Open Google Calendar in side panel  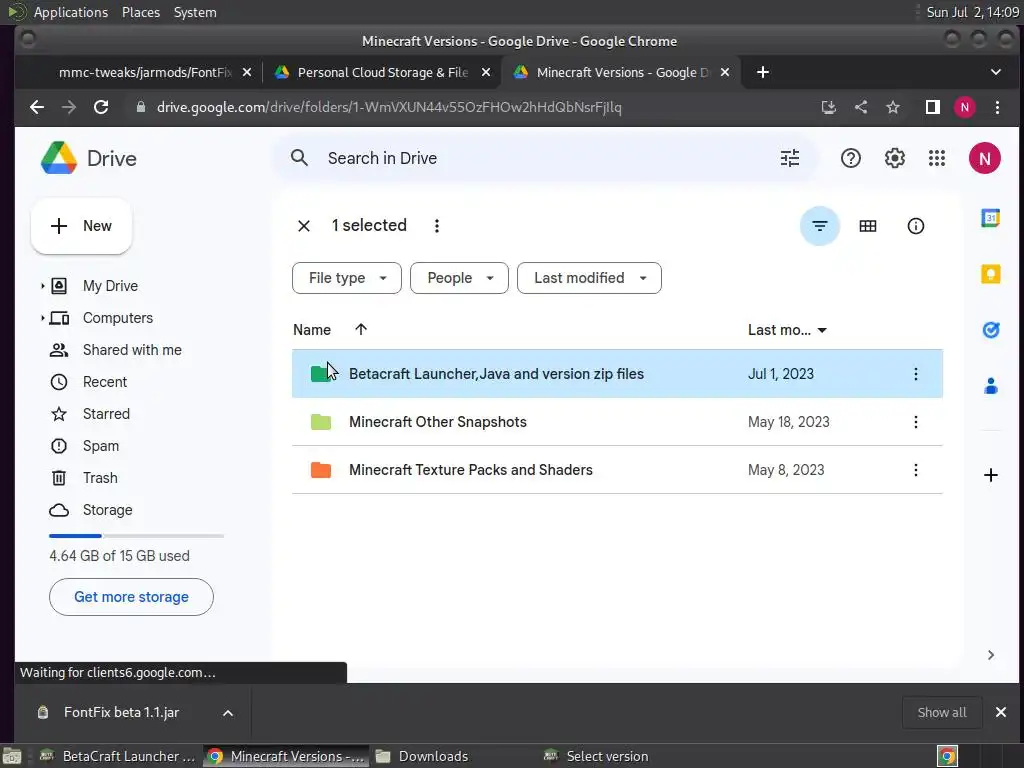(991, 218)
